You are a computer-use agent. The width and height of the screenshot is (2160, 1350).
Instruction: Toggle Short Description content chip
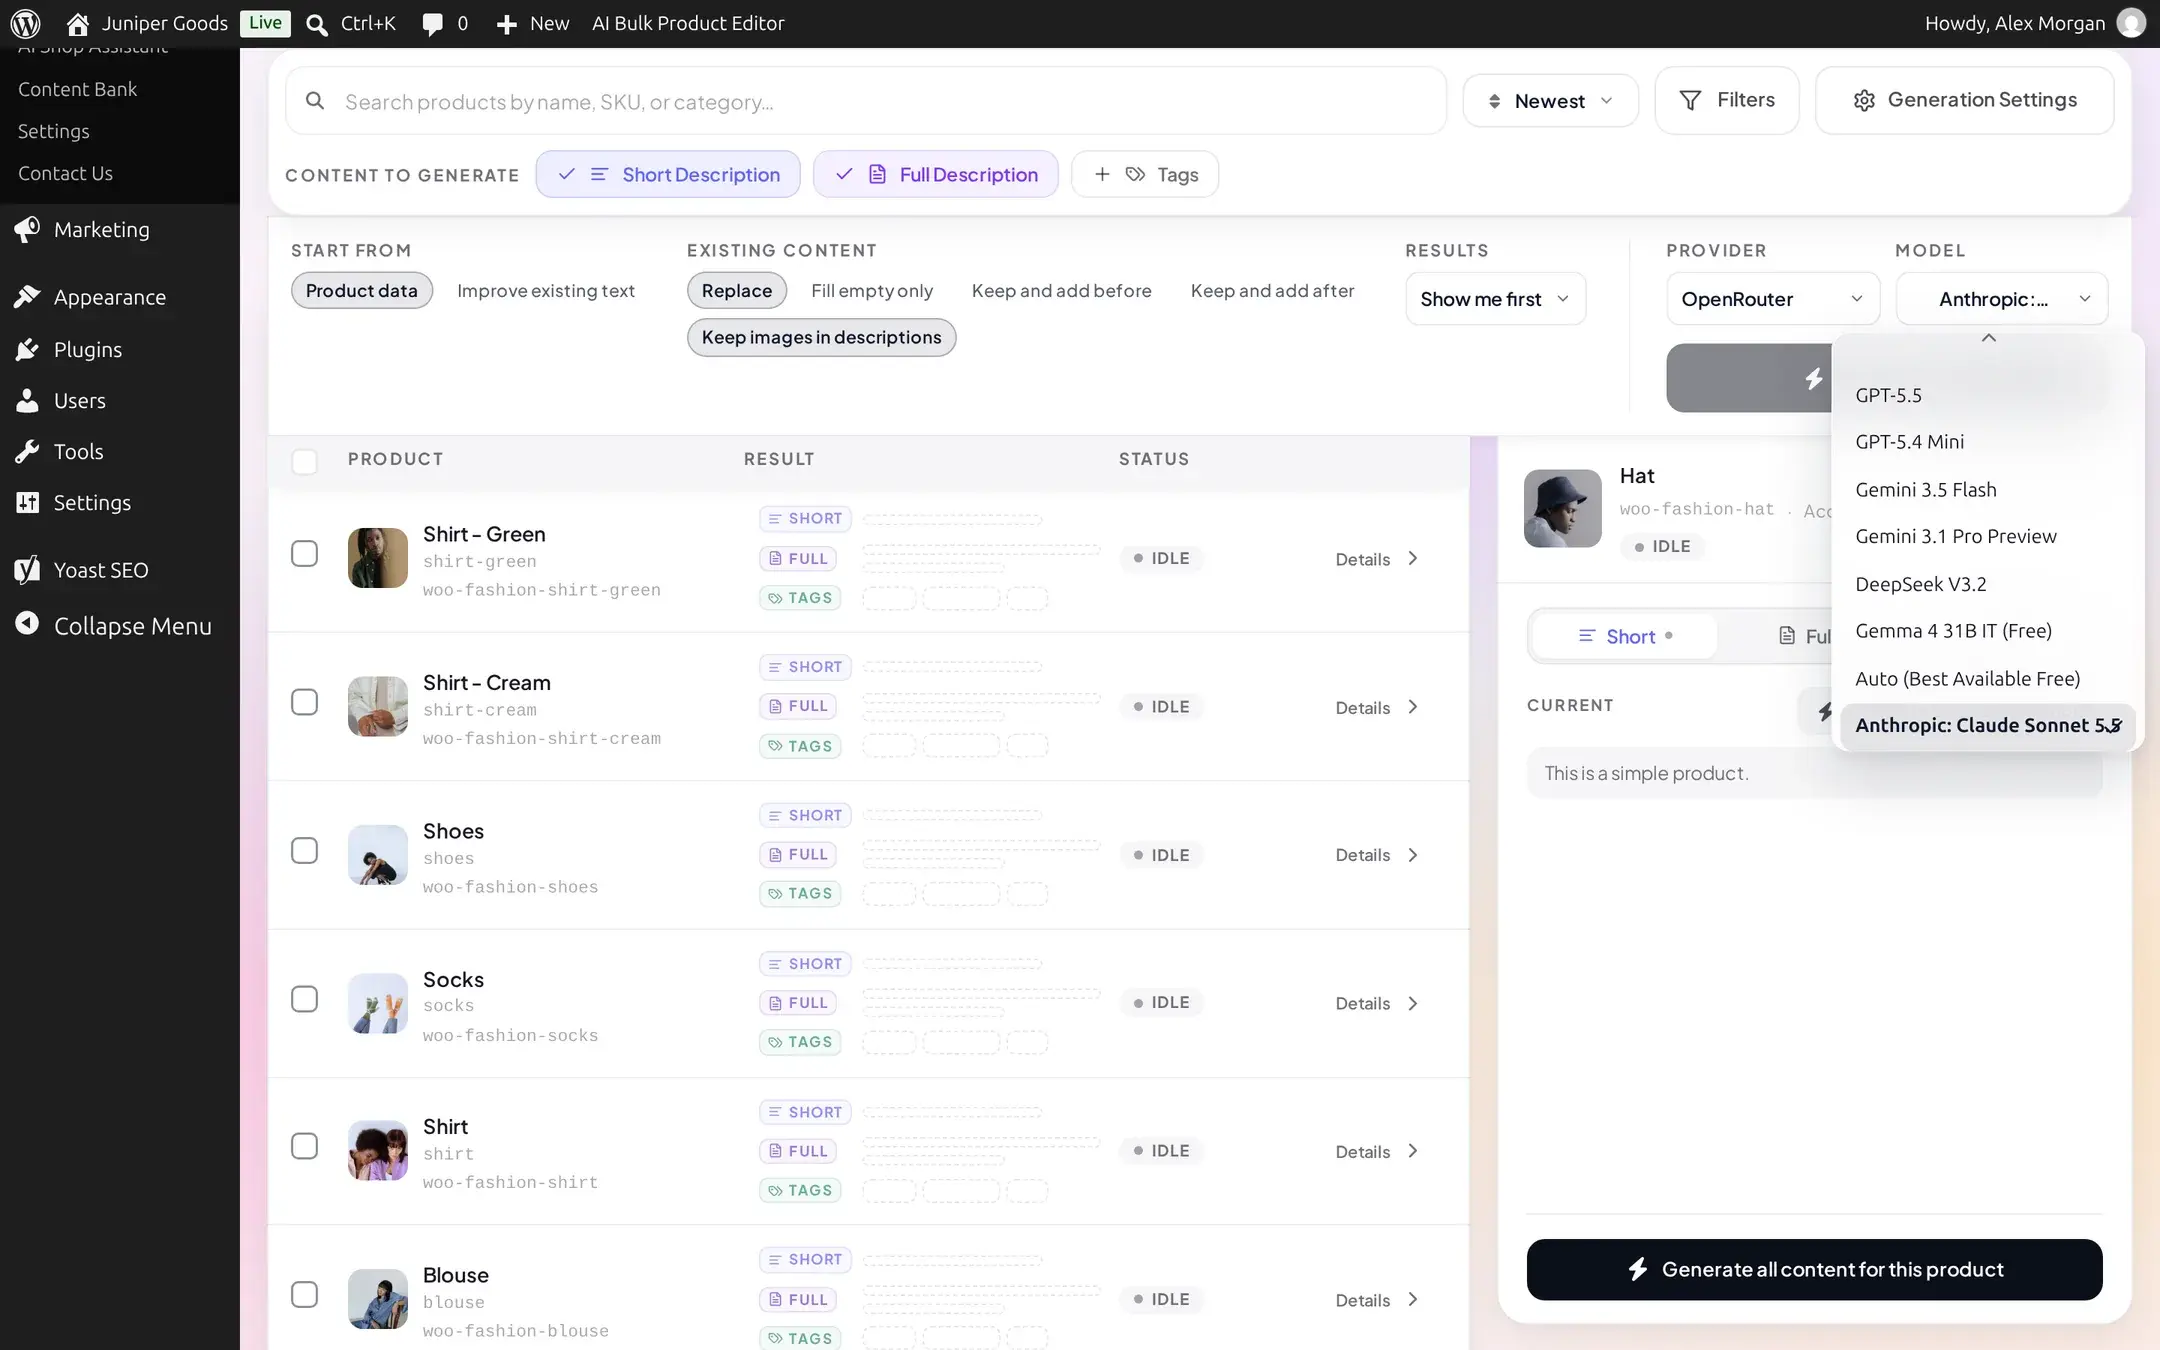pos(668,174)
